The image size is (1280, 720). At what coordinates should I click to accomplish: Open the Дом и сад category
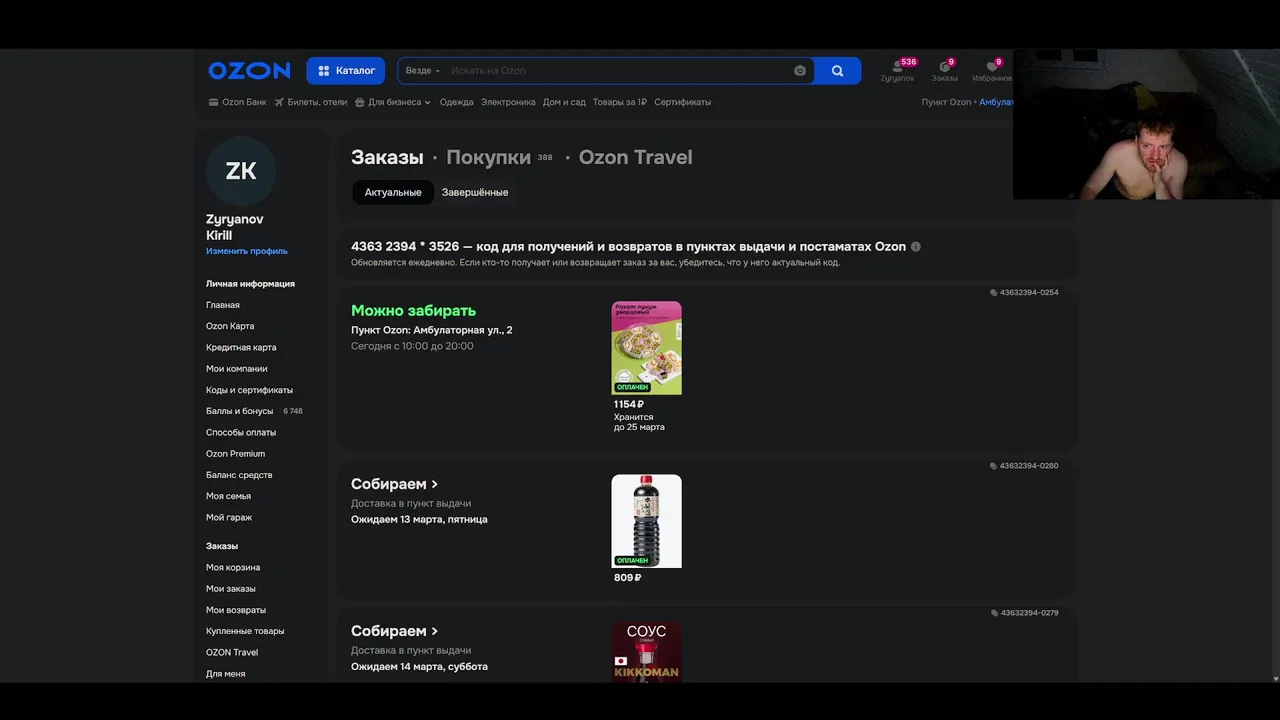[x=564, y=102]
